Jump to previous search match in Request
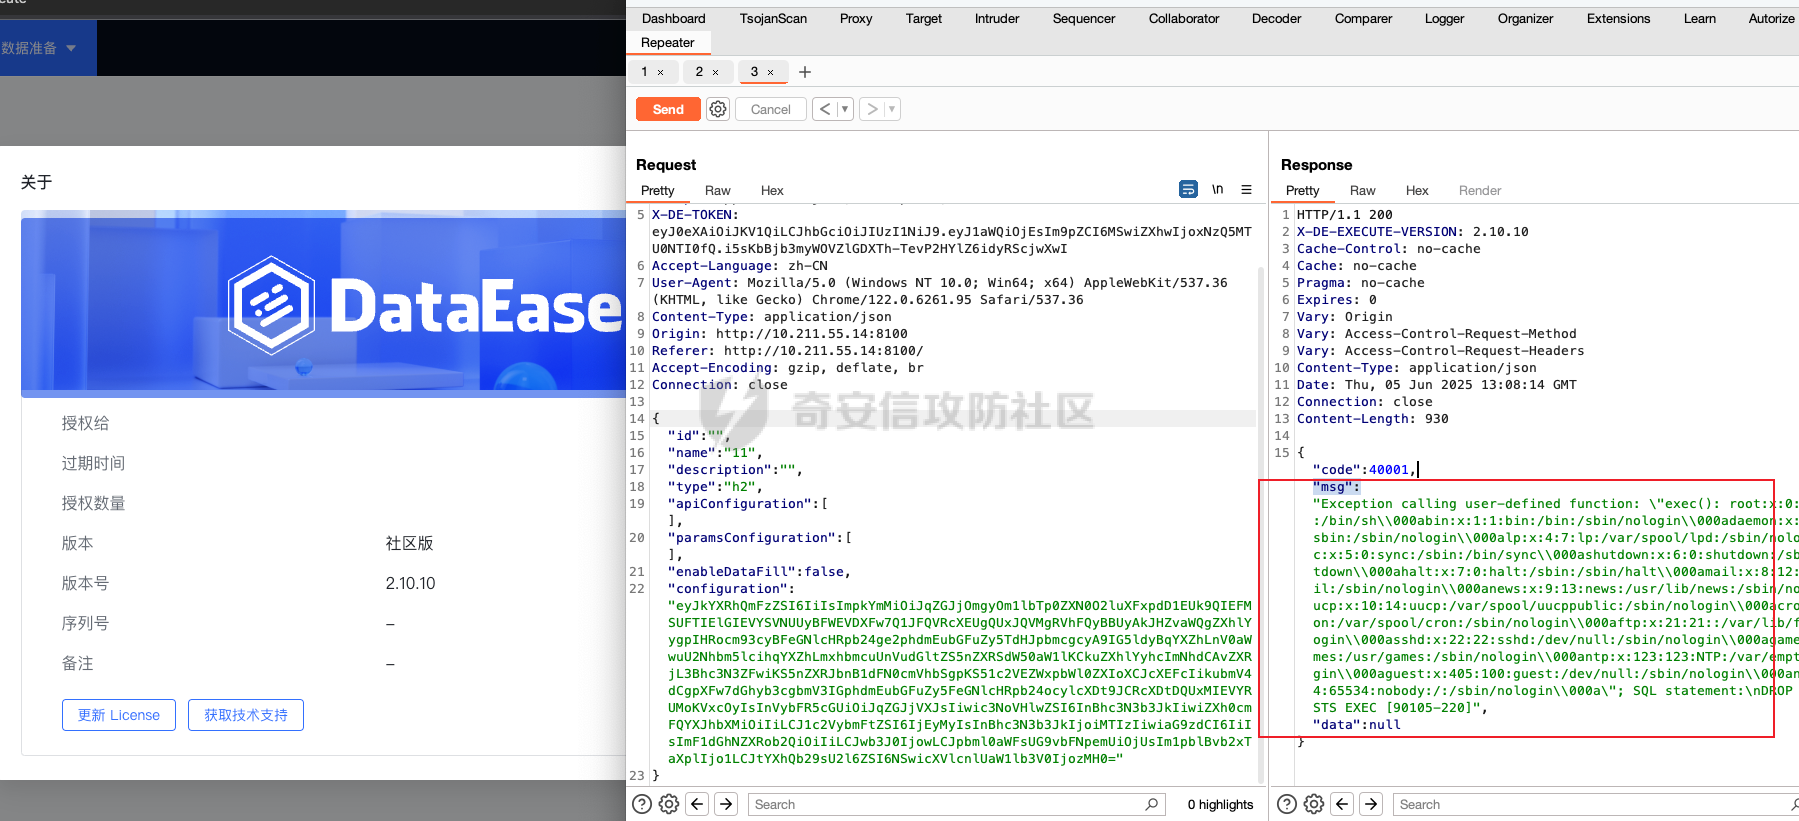 (x=698, y=804)
